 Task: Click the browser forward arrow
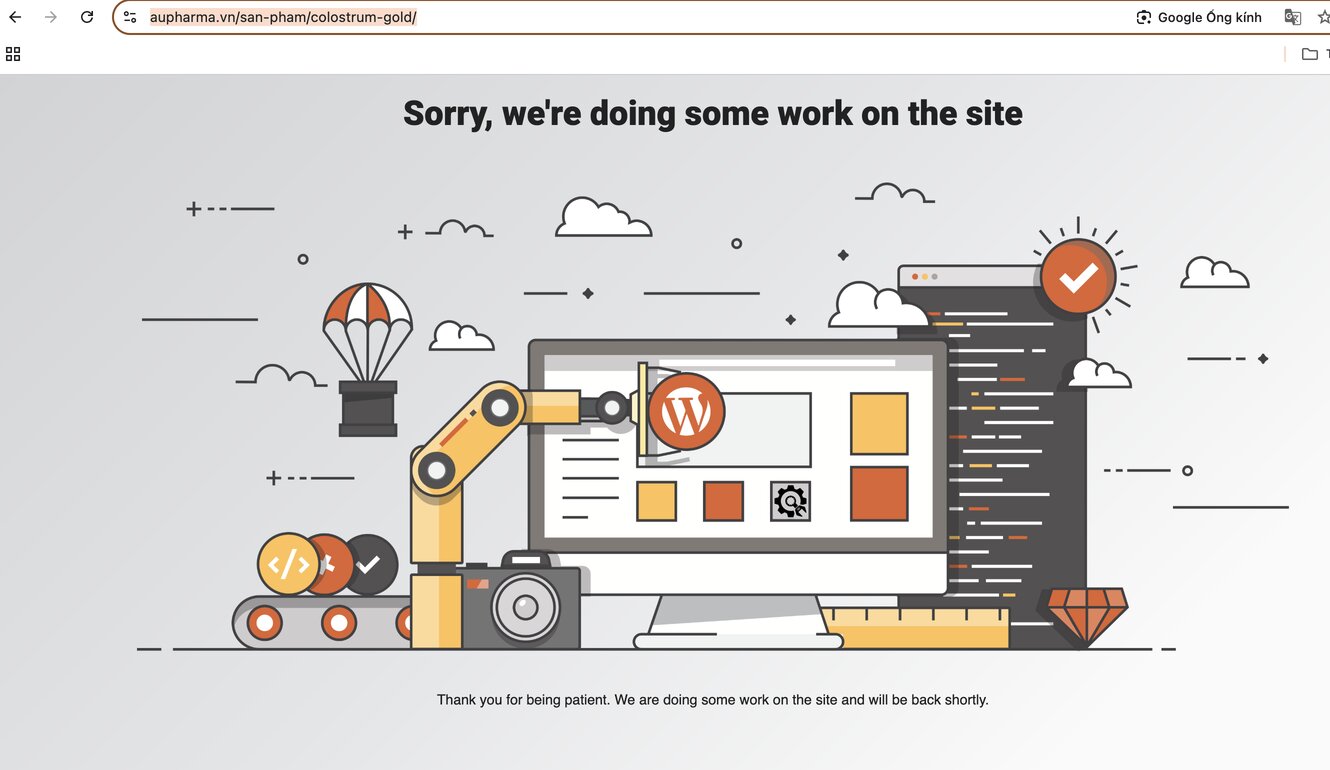pyautogui.click(x=51, y=17)
